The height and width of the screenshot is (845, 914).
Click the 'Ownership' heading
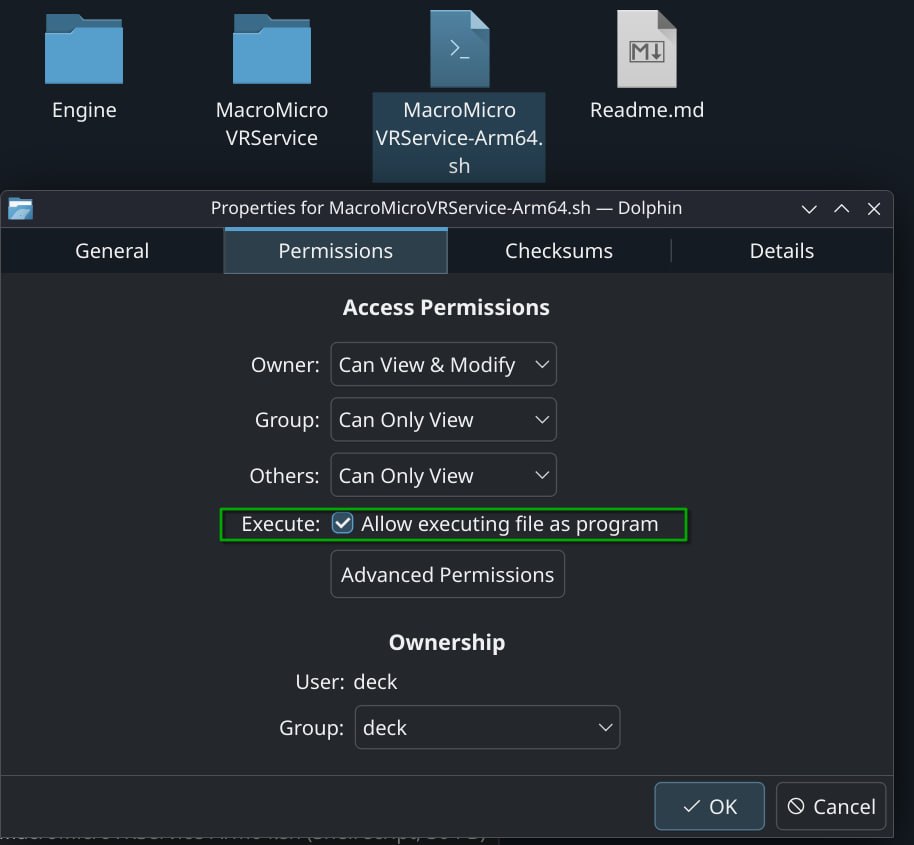point(447,642)
